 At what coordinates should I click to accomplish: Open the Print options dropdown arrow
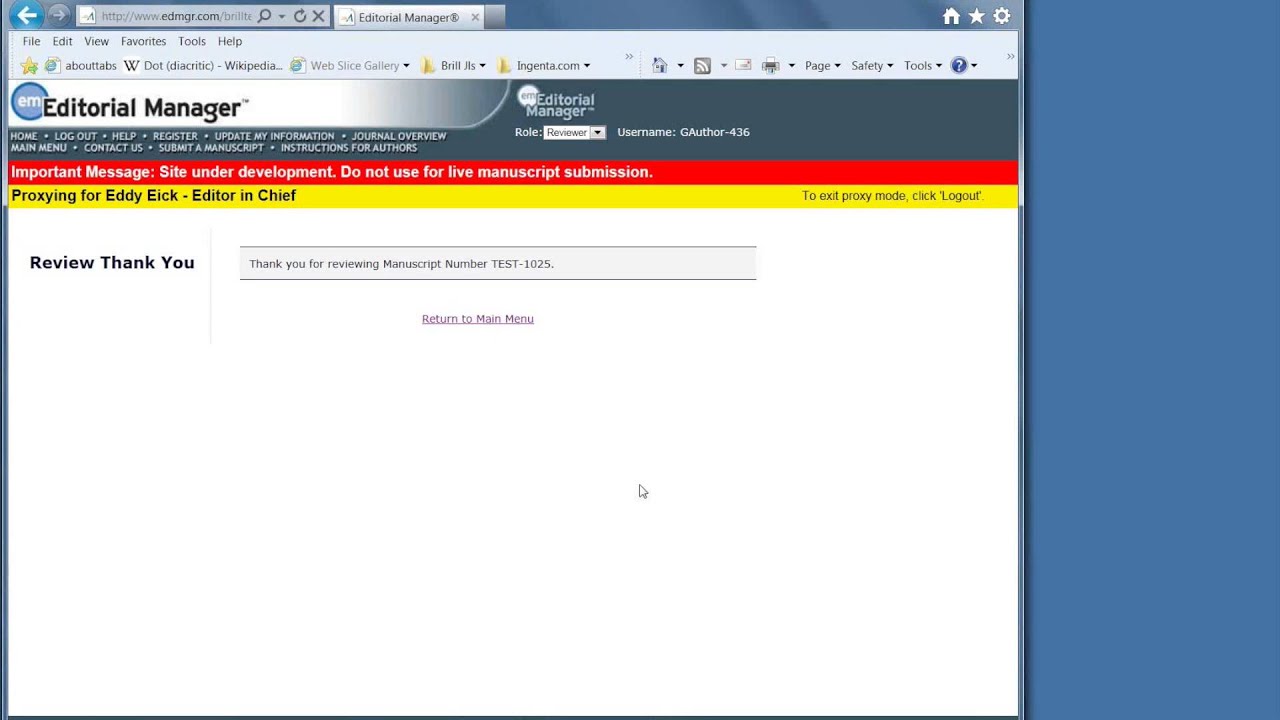pos(791,66)
